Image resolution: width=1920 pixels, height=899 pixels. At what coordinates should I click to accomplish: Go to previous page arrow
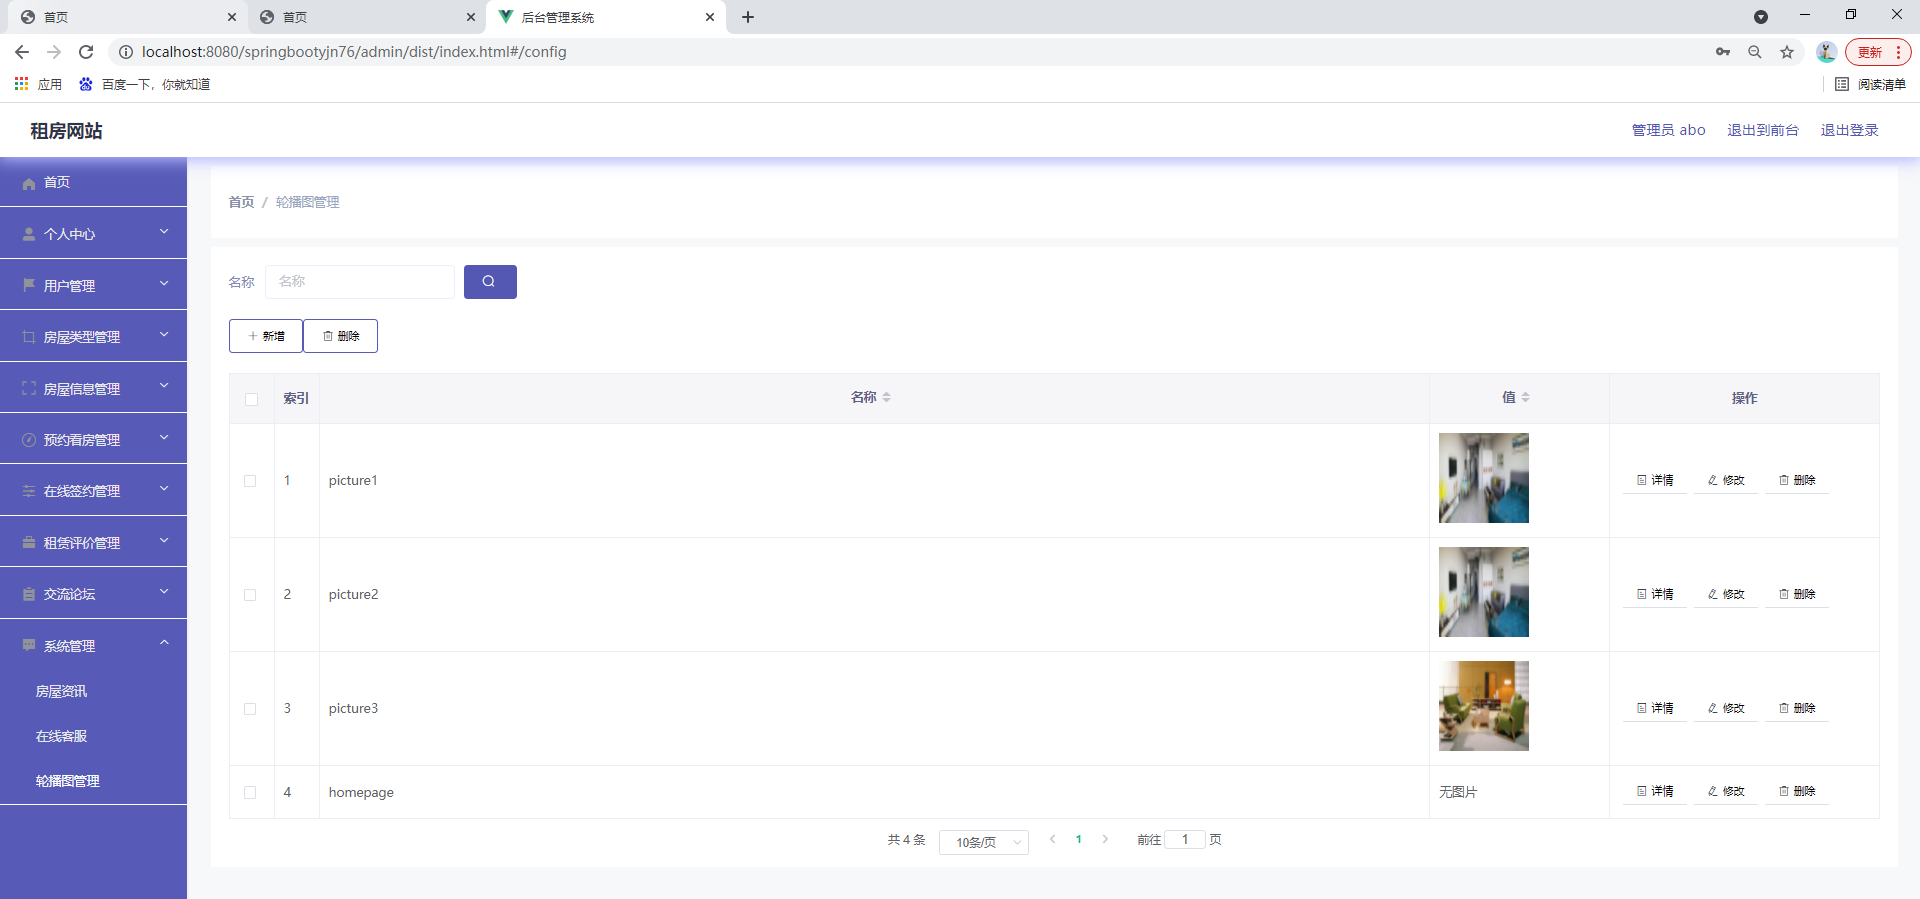click(1052, 840)
